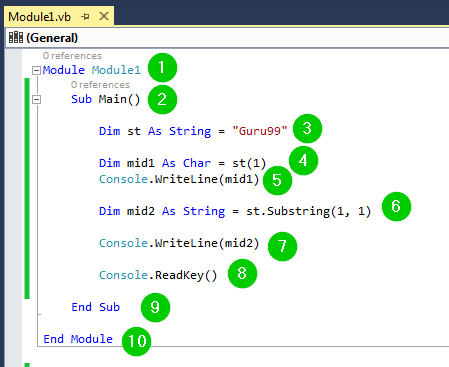Place cursor on st(1) expression
Image resolution: width=449 pixels, height=367 pixels.
pos(249,163)
